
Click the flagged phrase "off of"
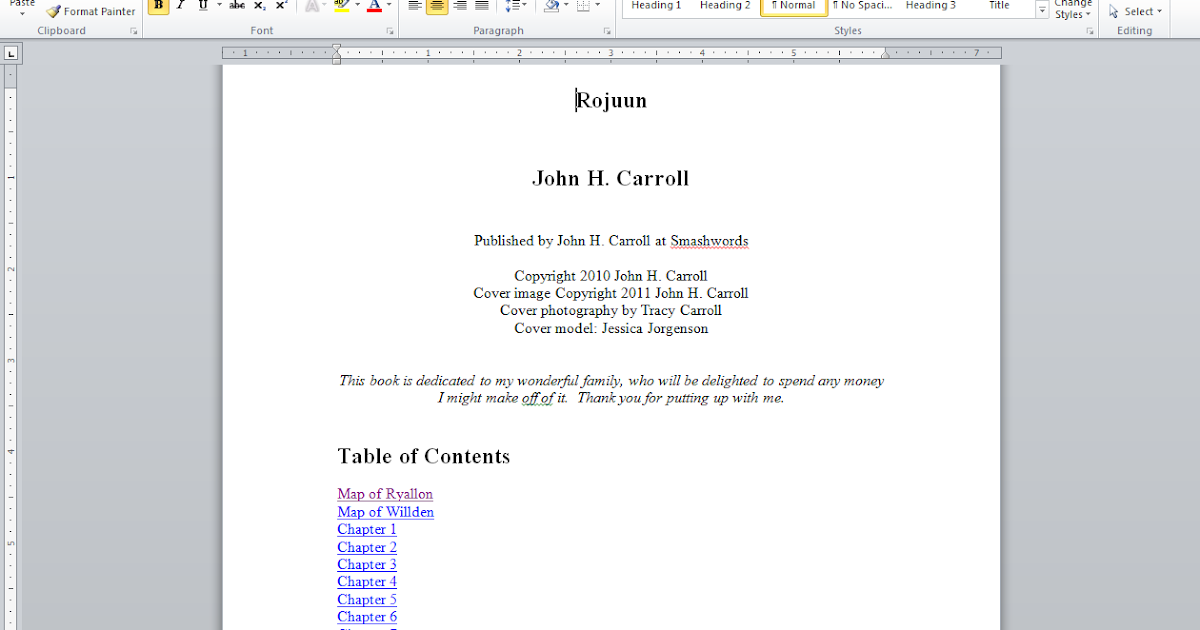click(x=537, y=398)
